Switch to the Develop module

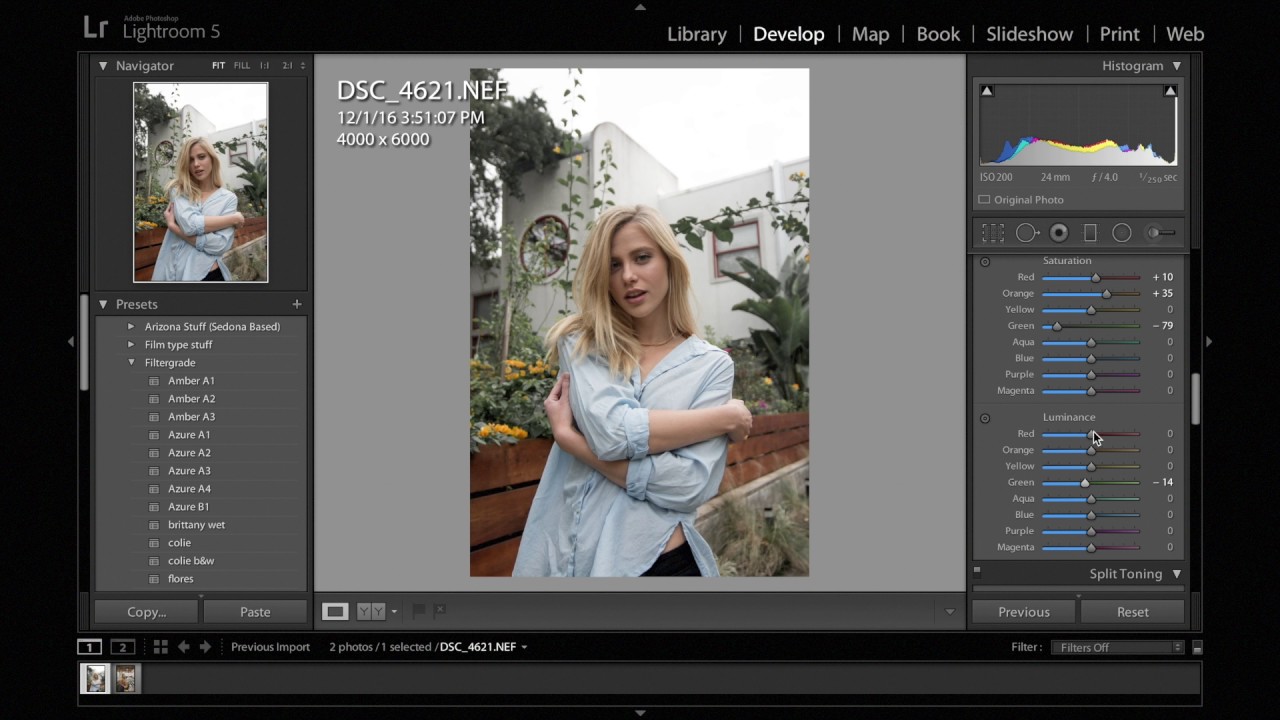[x=789, y=34]
